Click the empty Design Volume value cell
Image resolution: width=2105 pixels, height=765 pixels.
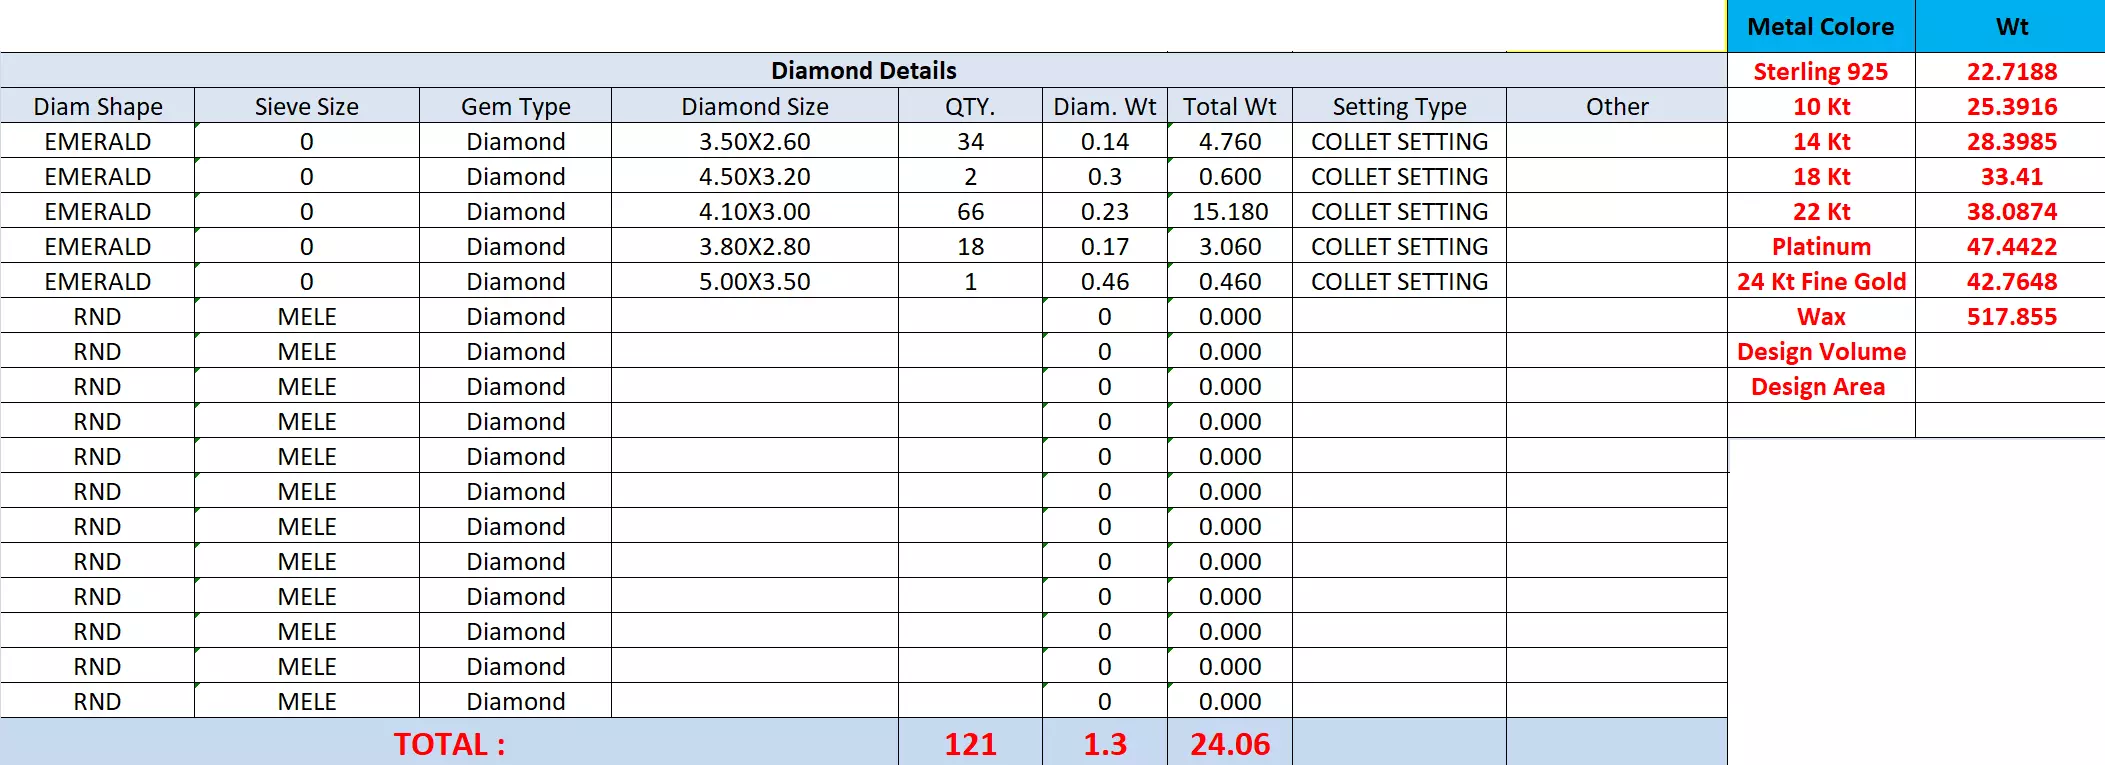[2011, 351]
